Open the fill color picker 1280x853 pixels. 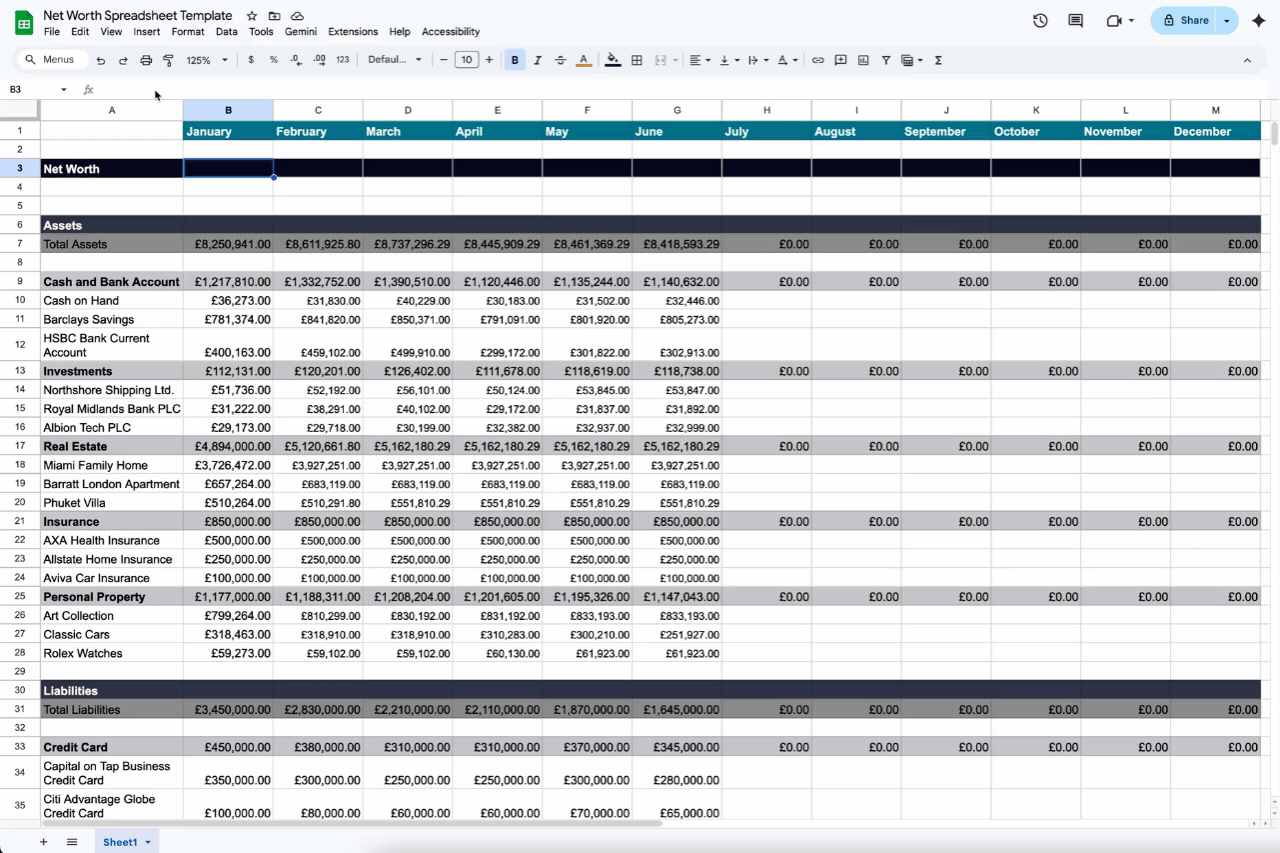click(x=613, y=60)
